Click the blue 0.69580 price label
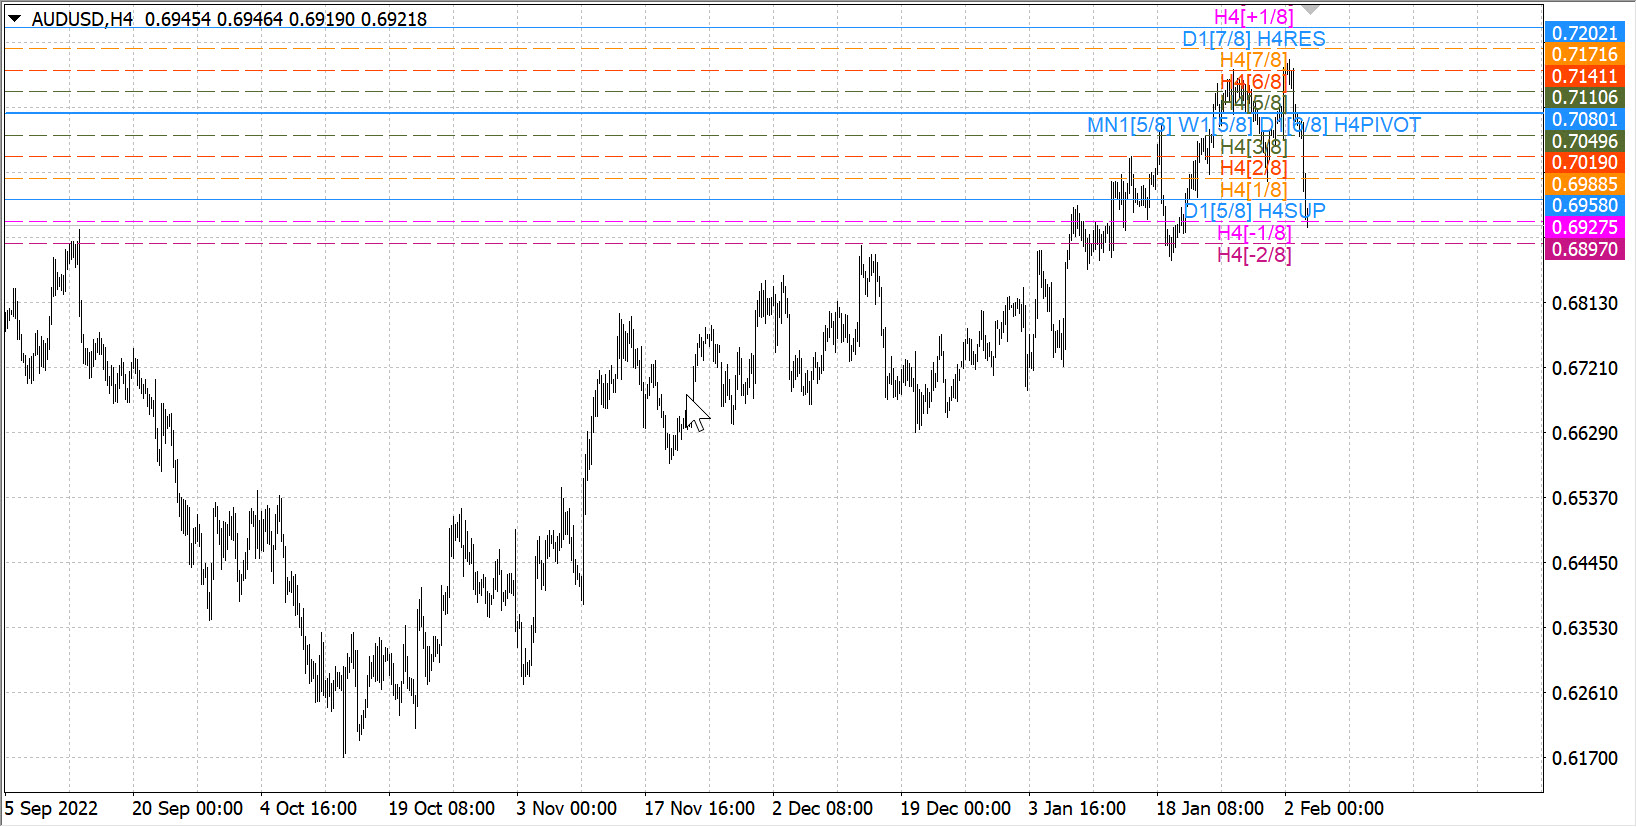Image resolution: width=1637 pixels, height=827 pixels. click(x=1585, y=206)
